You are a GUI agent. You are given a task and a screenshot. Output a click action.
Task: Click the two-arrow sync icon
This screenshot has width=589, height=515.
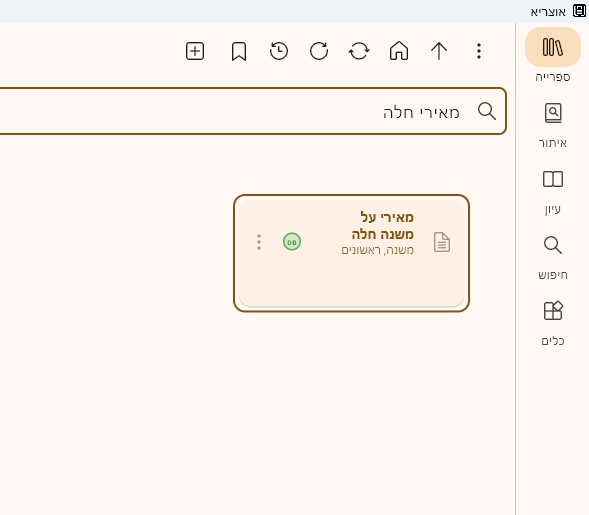tap(359, 51)
